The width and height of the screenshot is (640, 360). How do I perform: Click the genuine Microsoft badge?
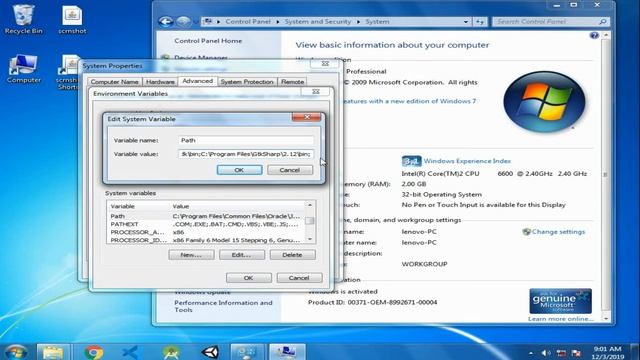click(560, 301)
